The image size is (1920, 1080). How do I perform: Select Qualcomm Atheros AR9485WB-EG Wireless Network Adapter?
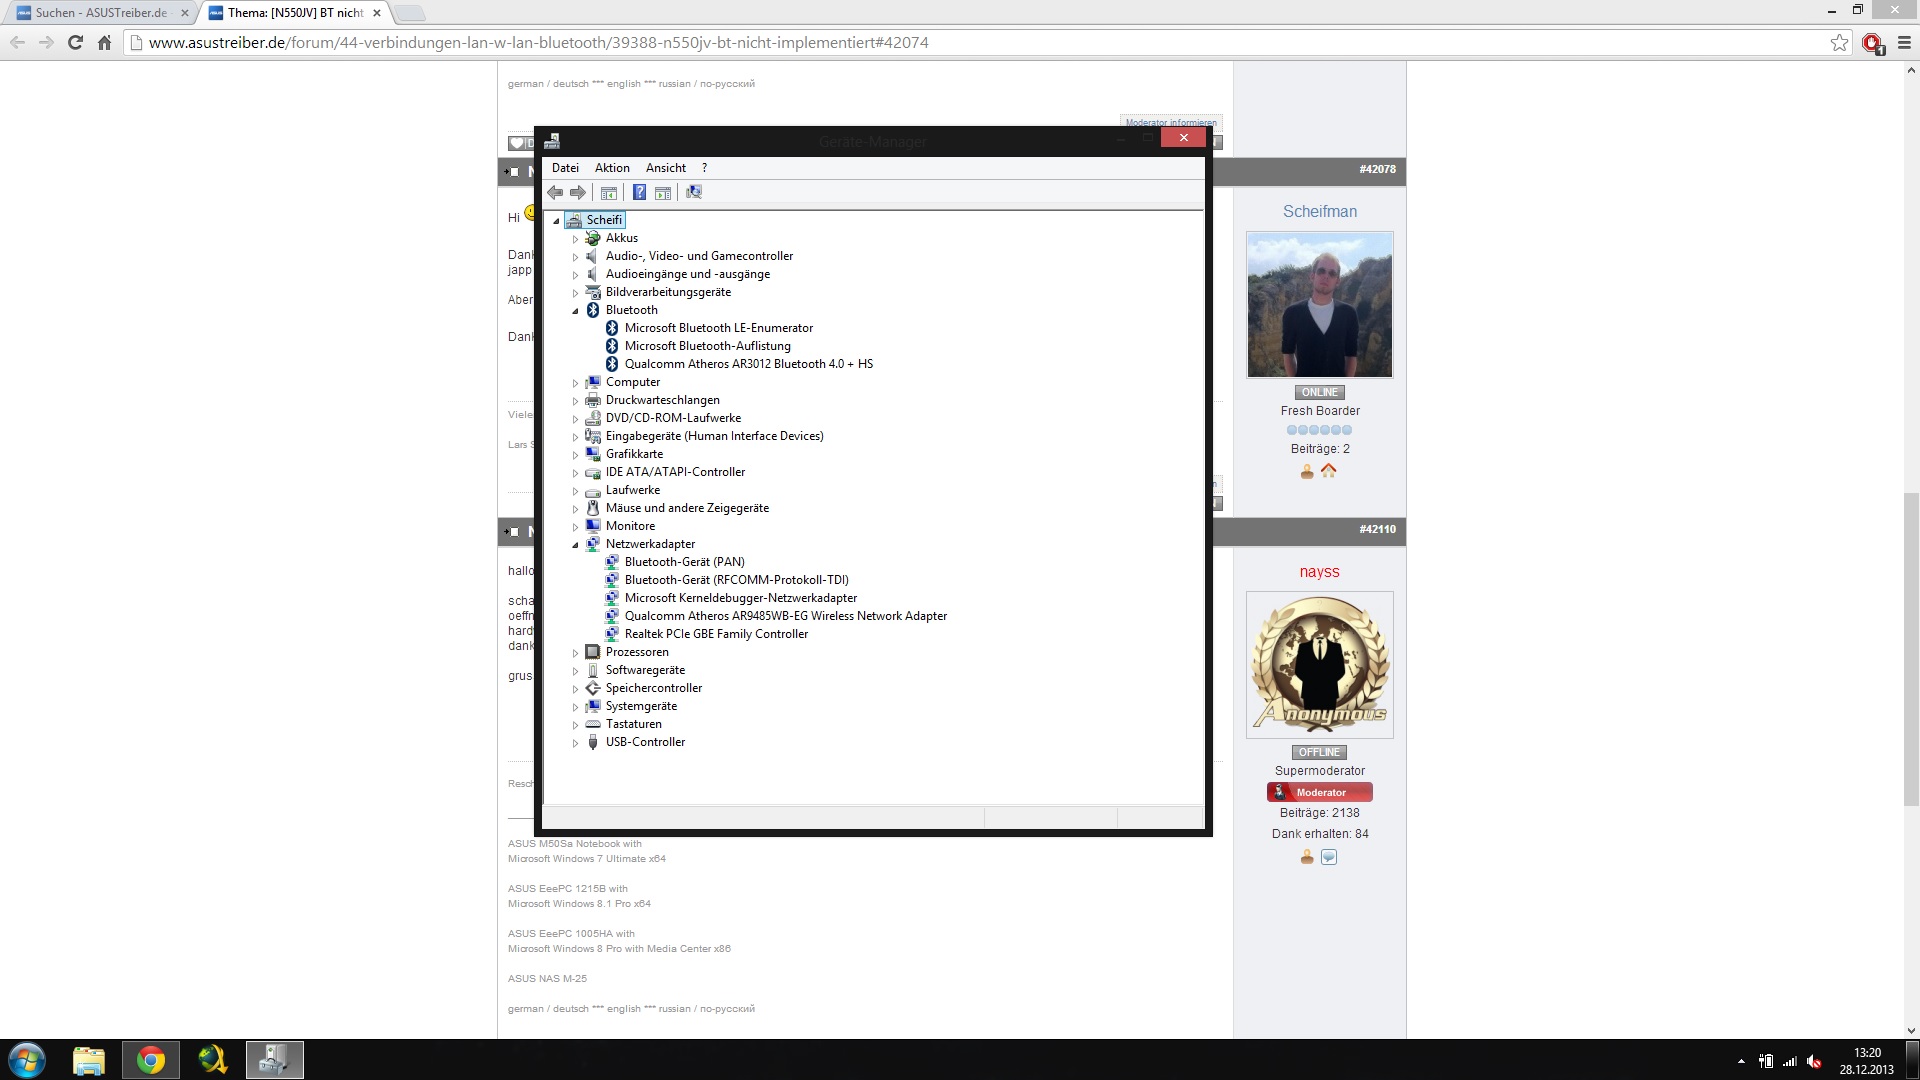[x=785, y=616]
